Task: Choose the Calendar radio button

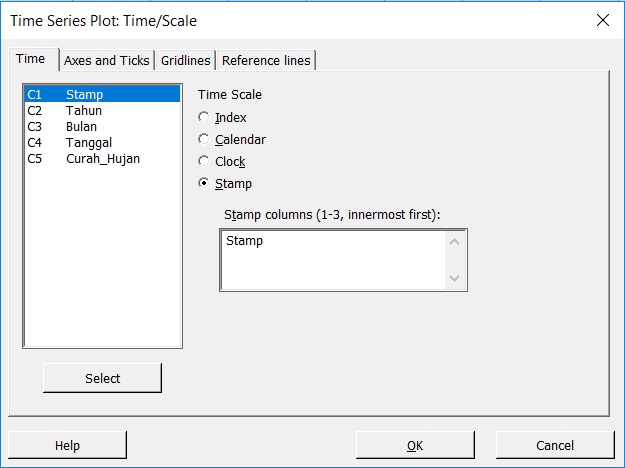Action: (205, 140)
